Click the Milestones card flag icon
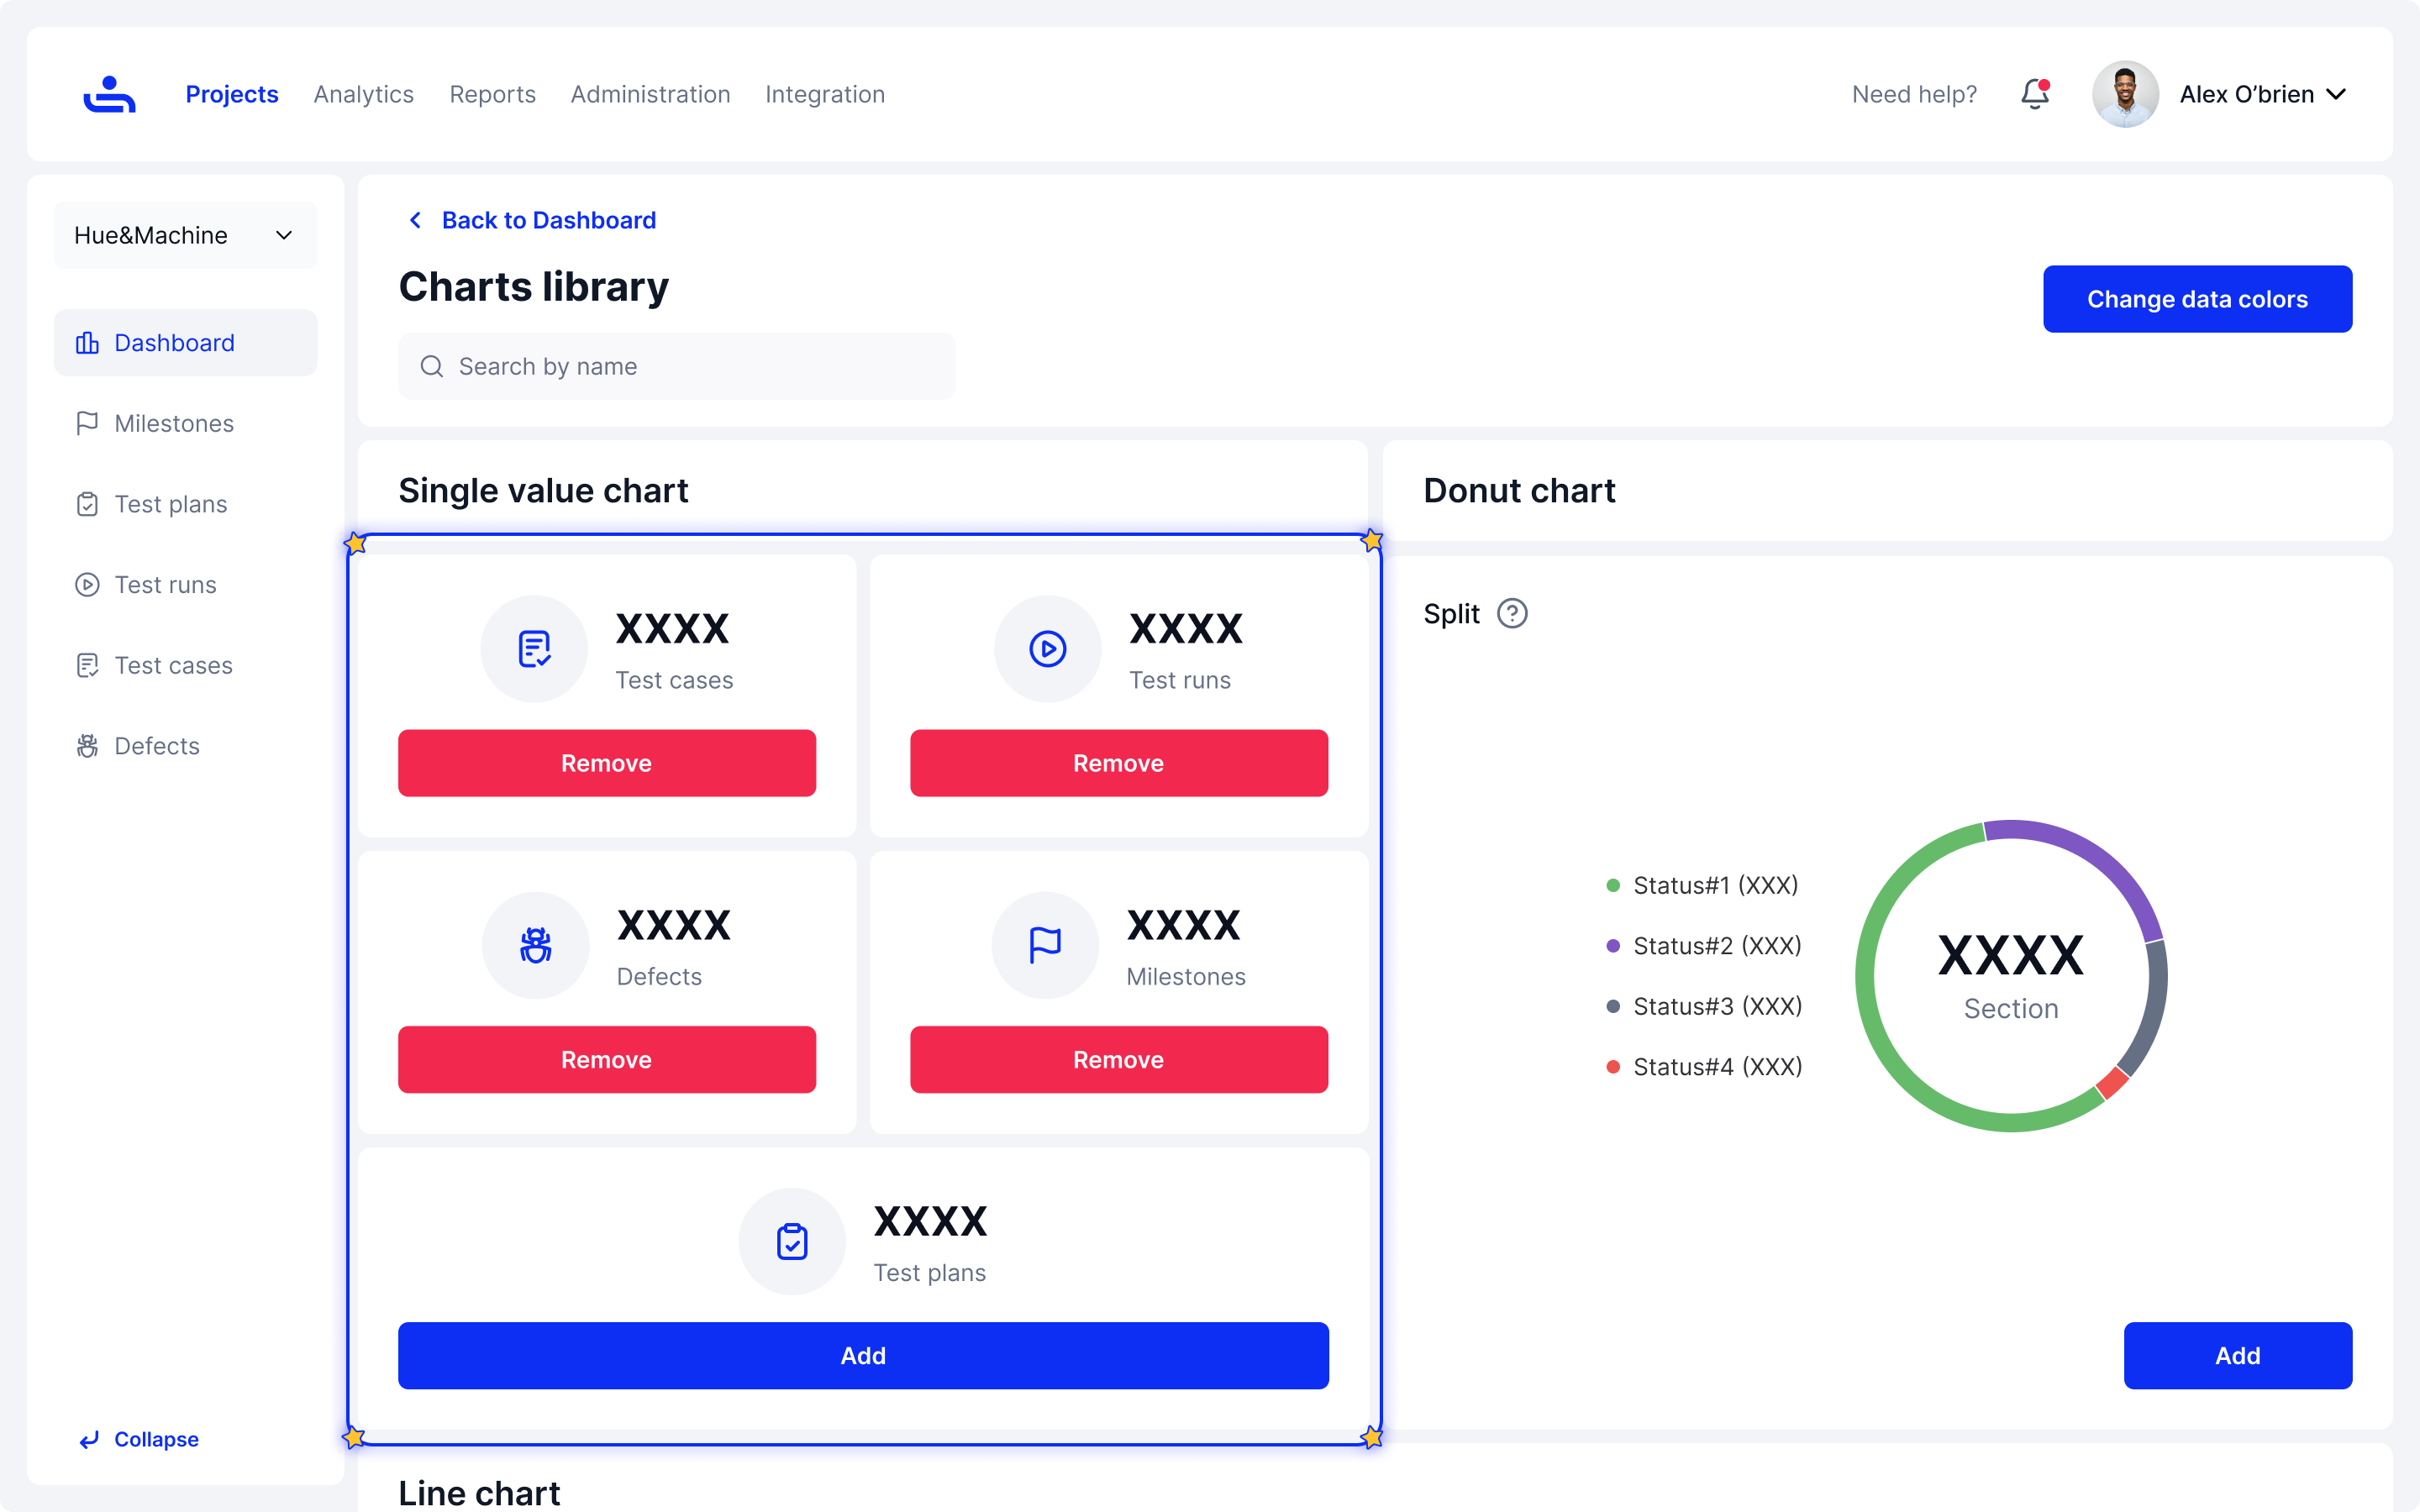2420x1512 pixels. click(1045, 945)
